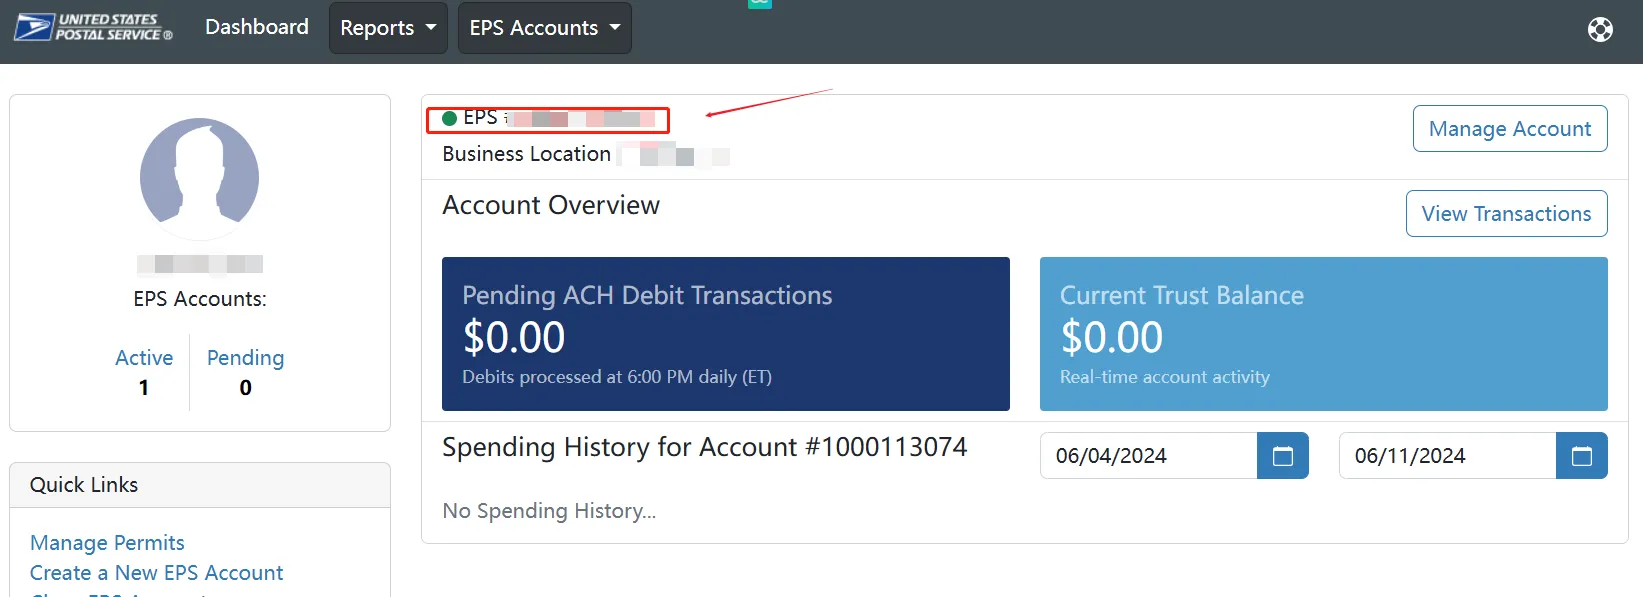Open the help lifesaver icon
This screenshot has height=597, width=1643.
pos(1600,30)
